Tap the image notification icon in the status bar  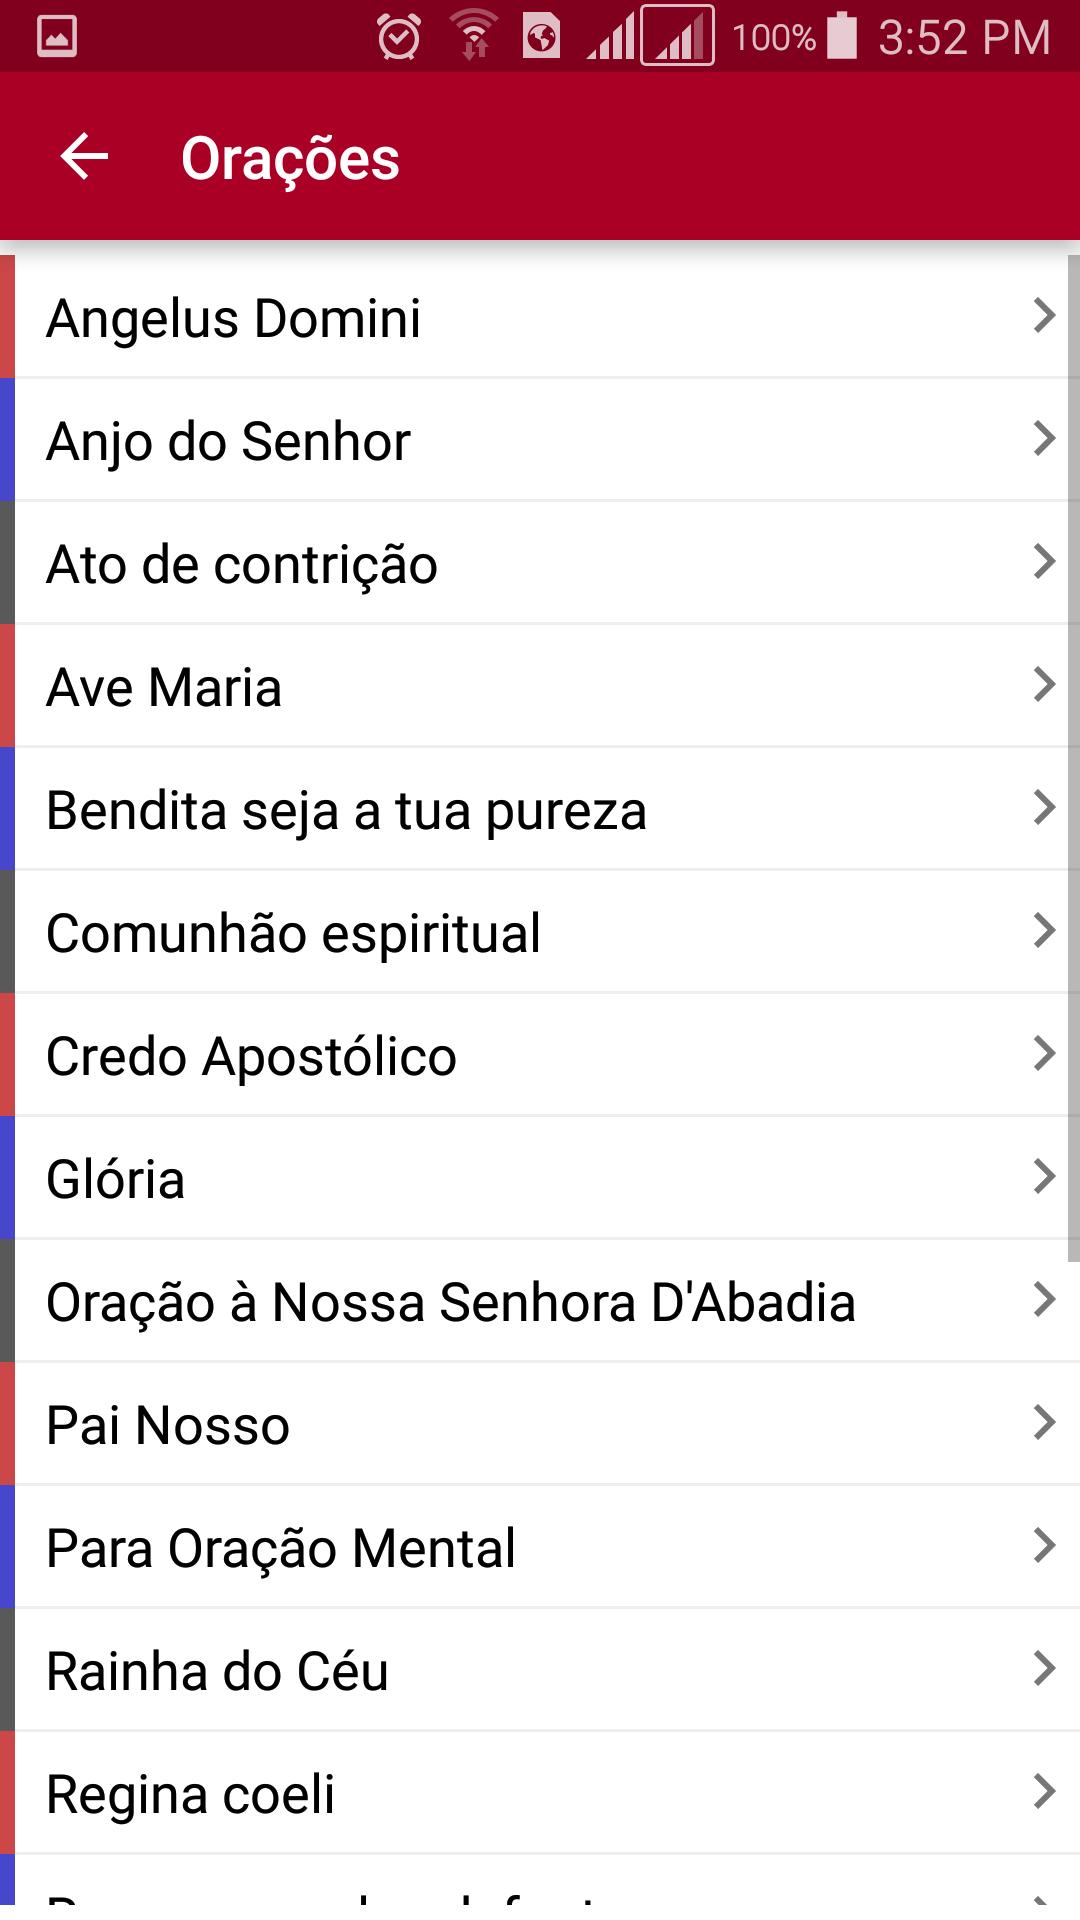tap(57, 37)
